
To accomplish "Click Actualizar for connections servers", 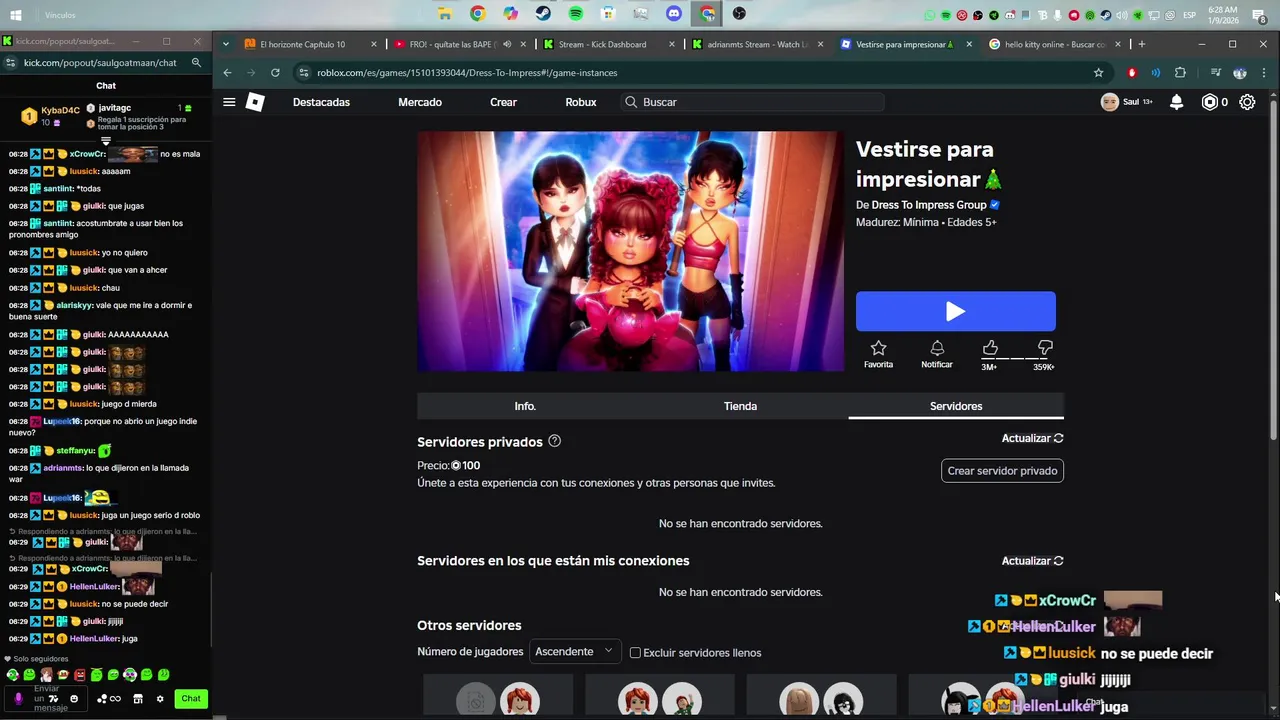I will point(1032,561).
